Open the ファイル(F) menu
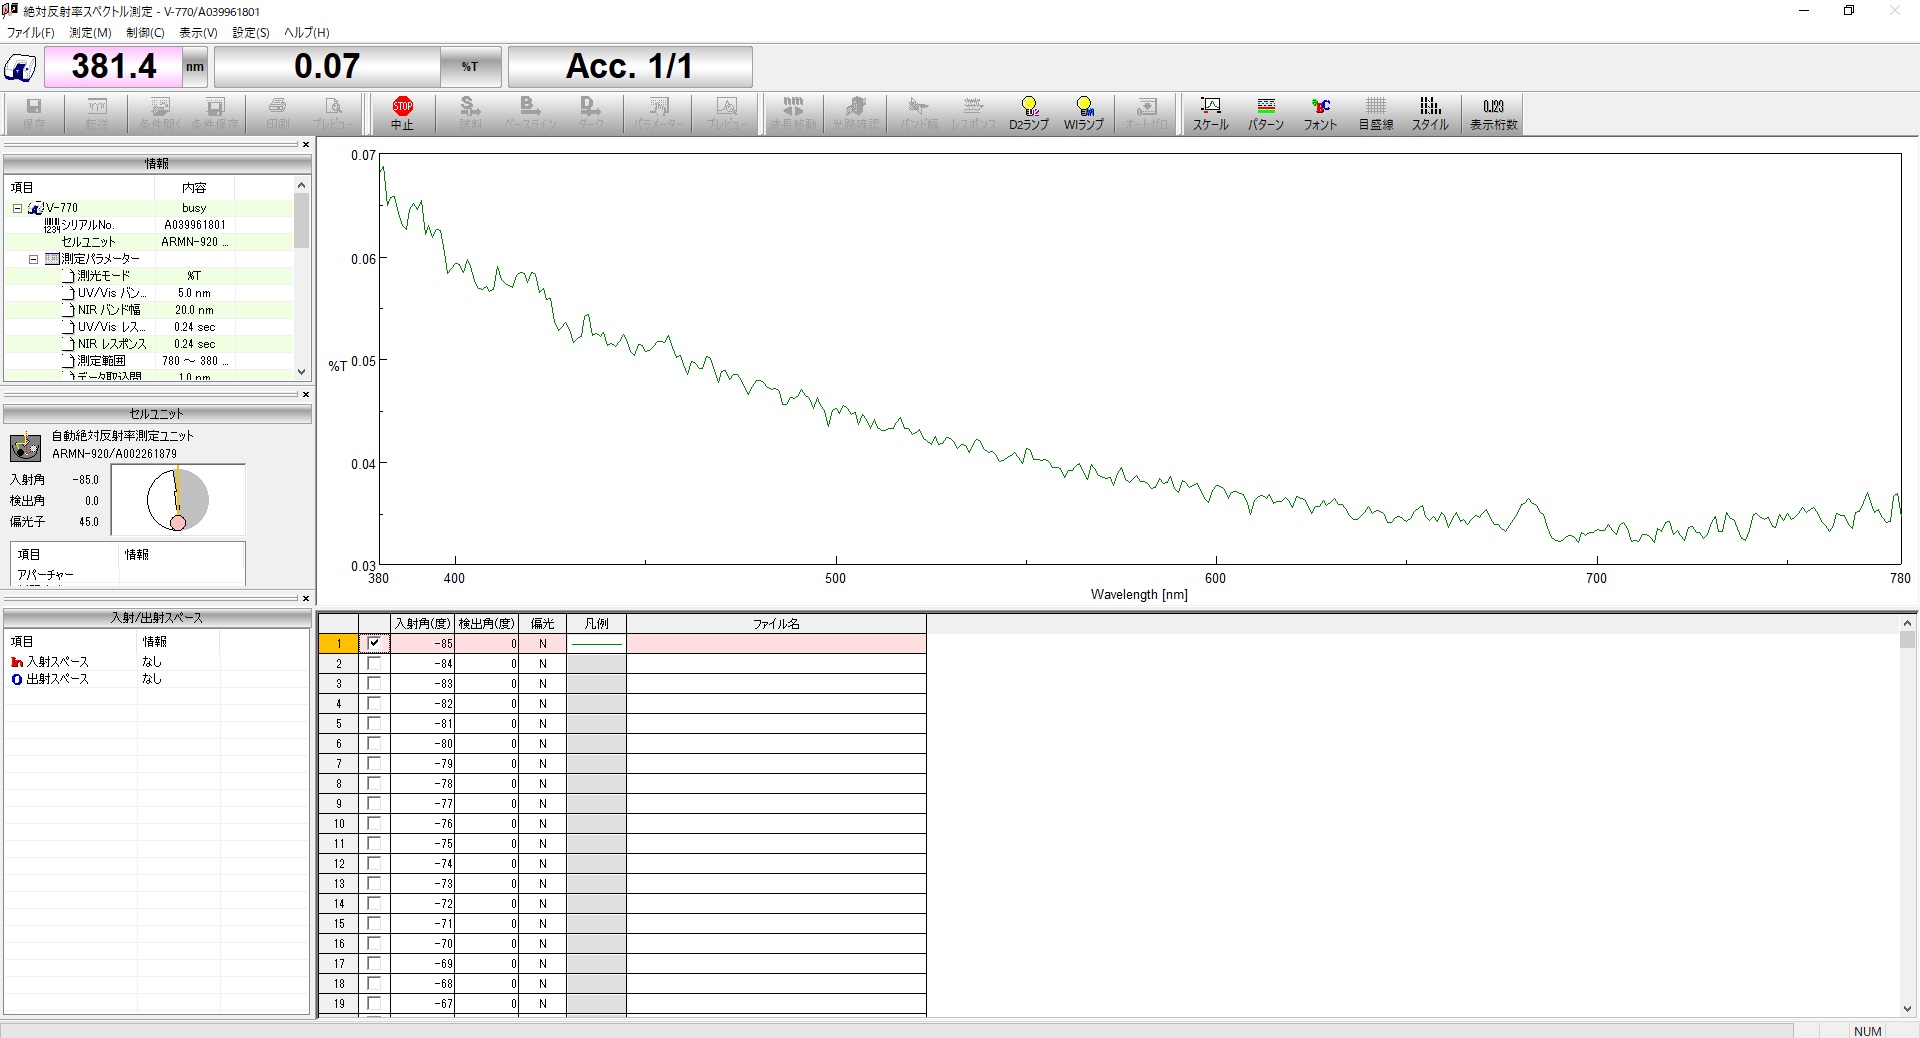The image size is (1920, 1038). 31,33
